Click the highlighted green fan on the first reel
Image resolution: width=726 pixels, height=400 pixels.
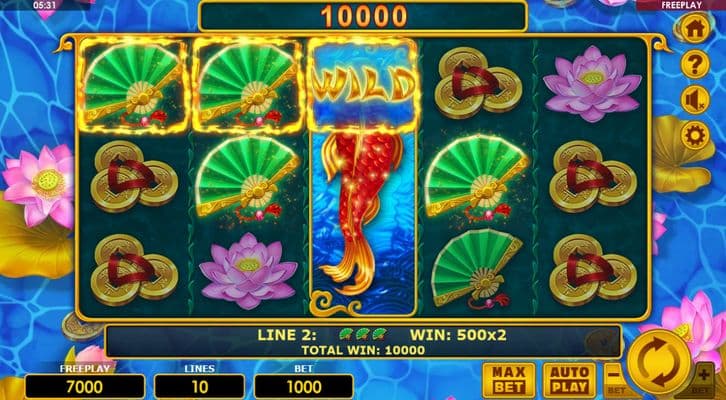coord(133,86)
